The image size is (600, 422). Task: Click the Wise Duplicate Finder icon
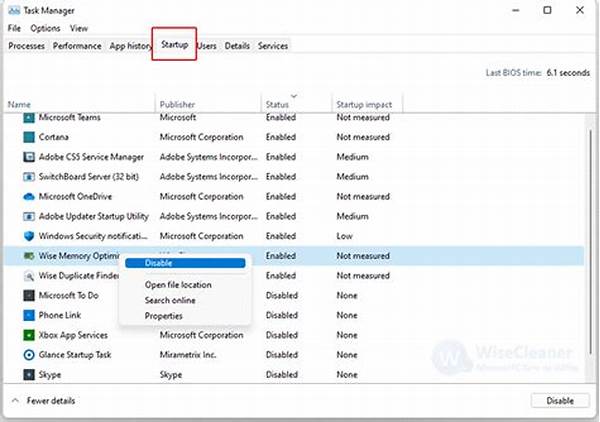click(x=29, y=276)
